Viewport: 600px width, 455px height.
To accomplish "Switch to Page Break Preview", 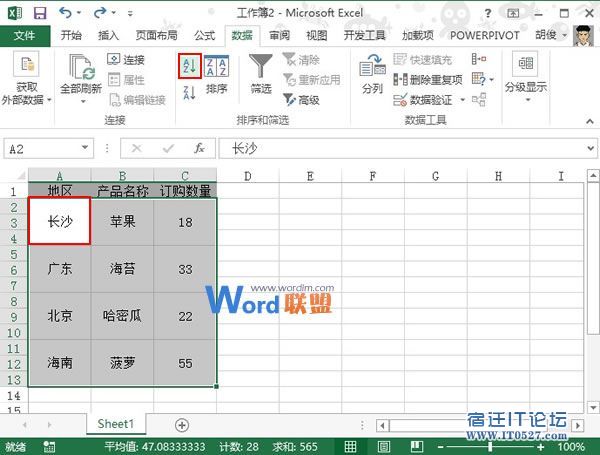I will coord(417,447).
